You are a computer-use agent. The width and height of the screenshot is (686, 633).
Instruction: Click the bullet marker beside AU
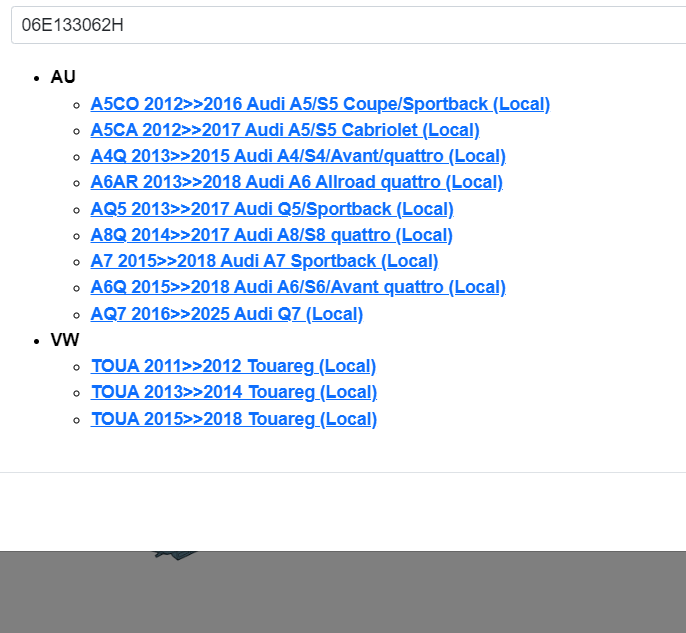(37, 78)
